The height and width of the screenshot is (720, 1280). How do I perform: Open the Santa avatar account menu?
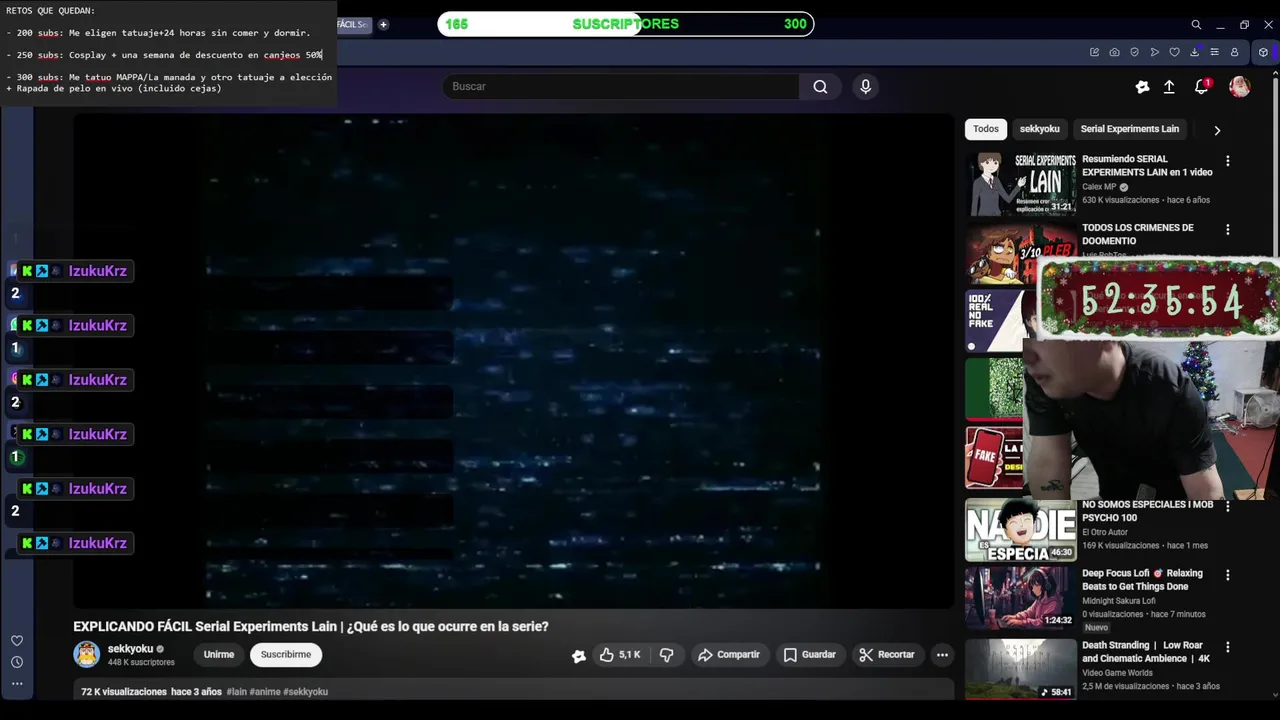(x=1239, y=87)
